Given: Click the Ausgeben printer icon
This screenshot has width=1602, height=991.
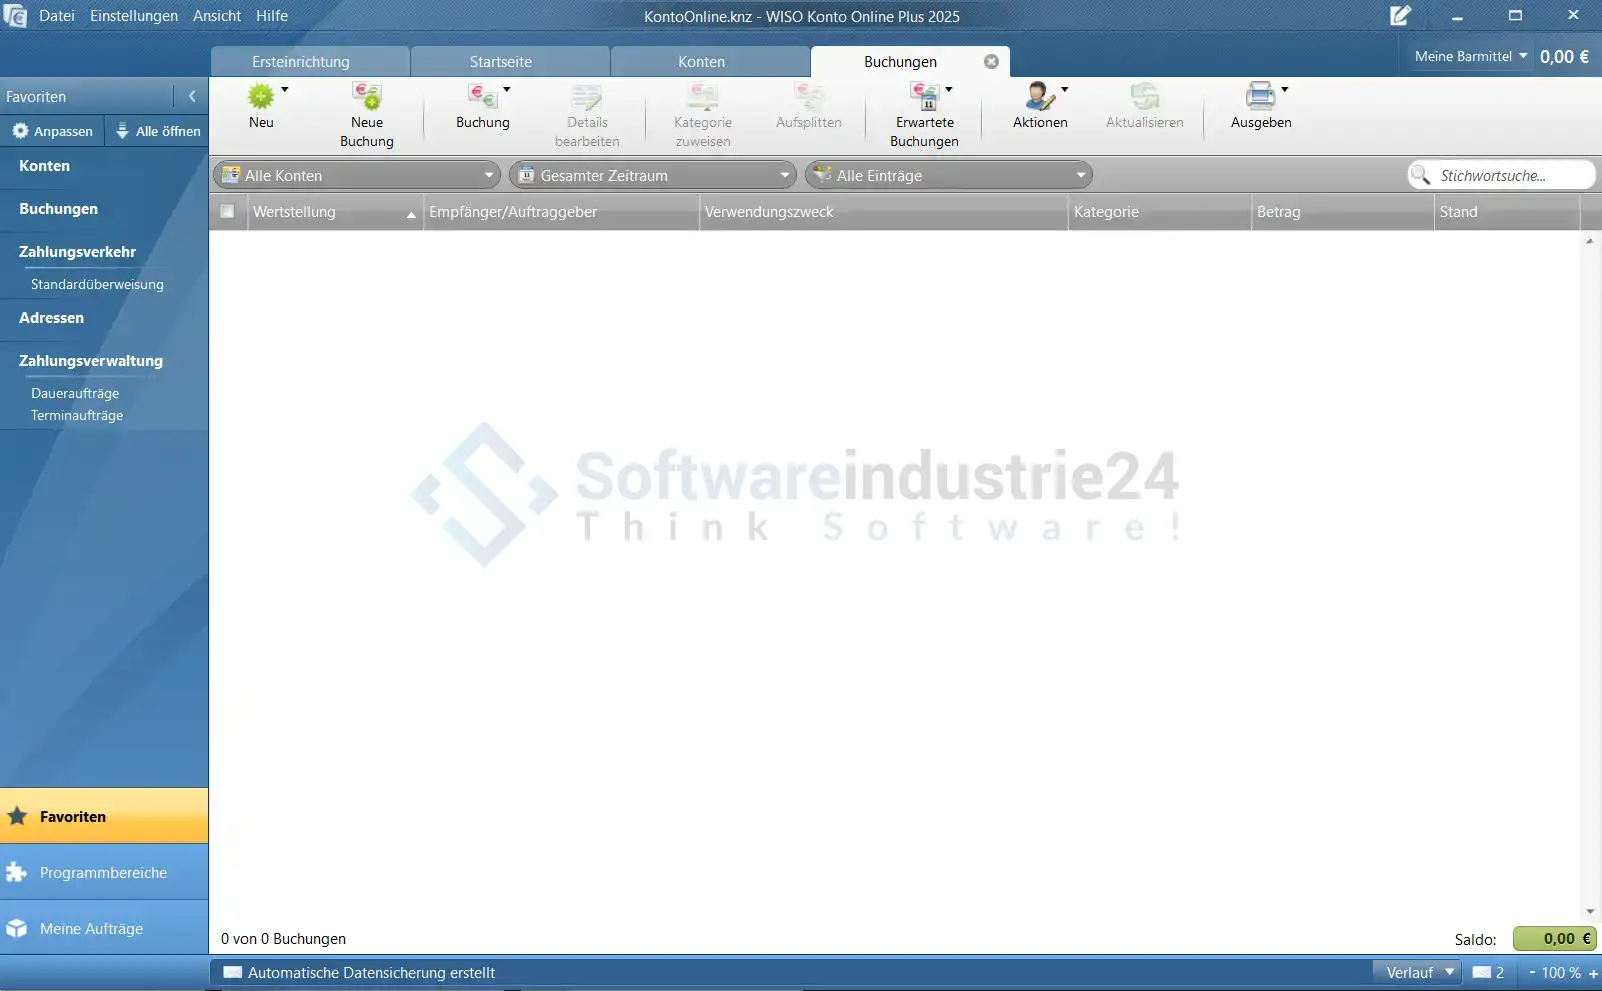Looking at the screenshot, I should 1260,97.
